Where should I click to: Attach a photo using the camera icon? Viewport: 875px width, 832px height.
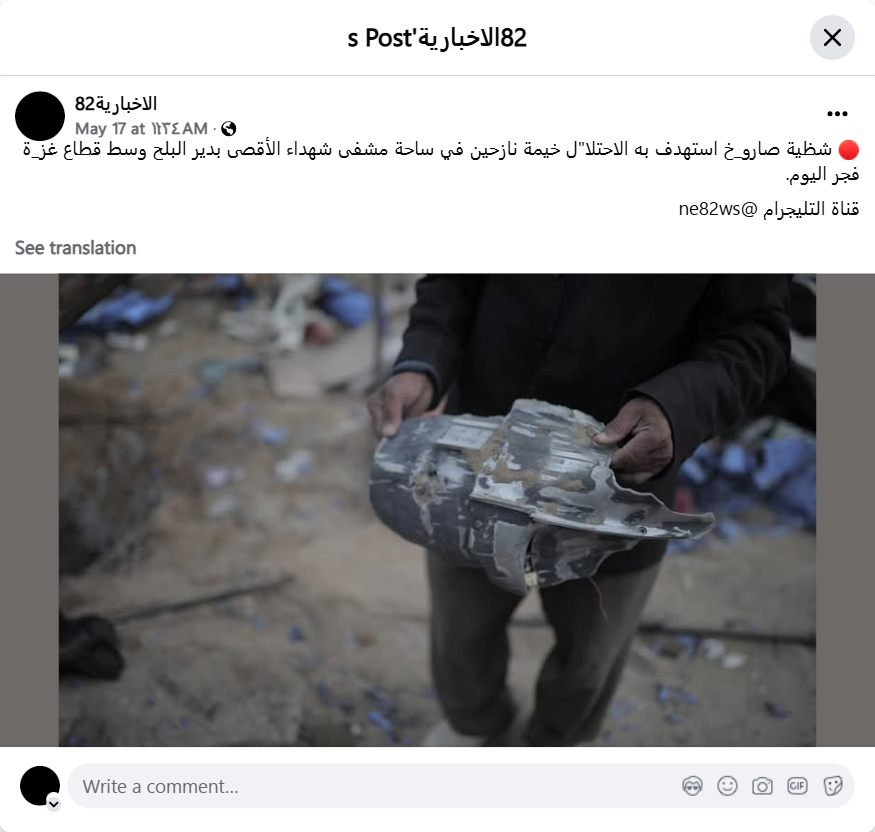(x=762, y=786)
